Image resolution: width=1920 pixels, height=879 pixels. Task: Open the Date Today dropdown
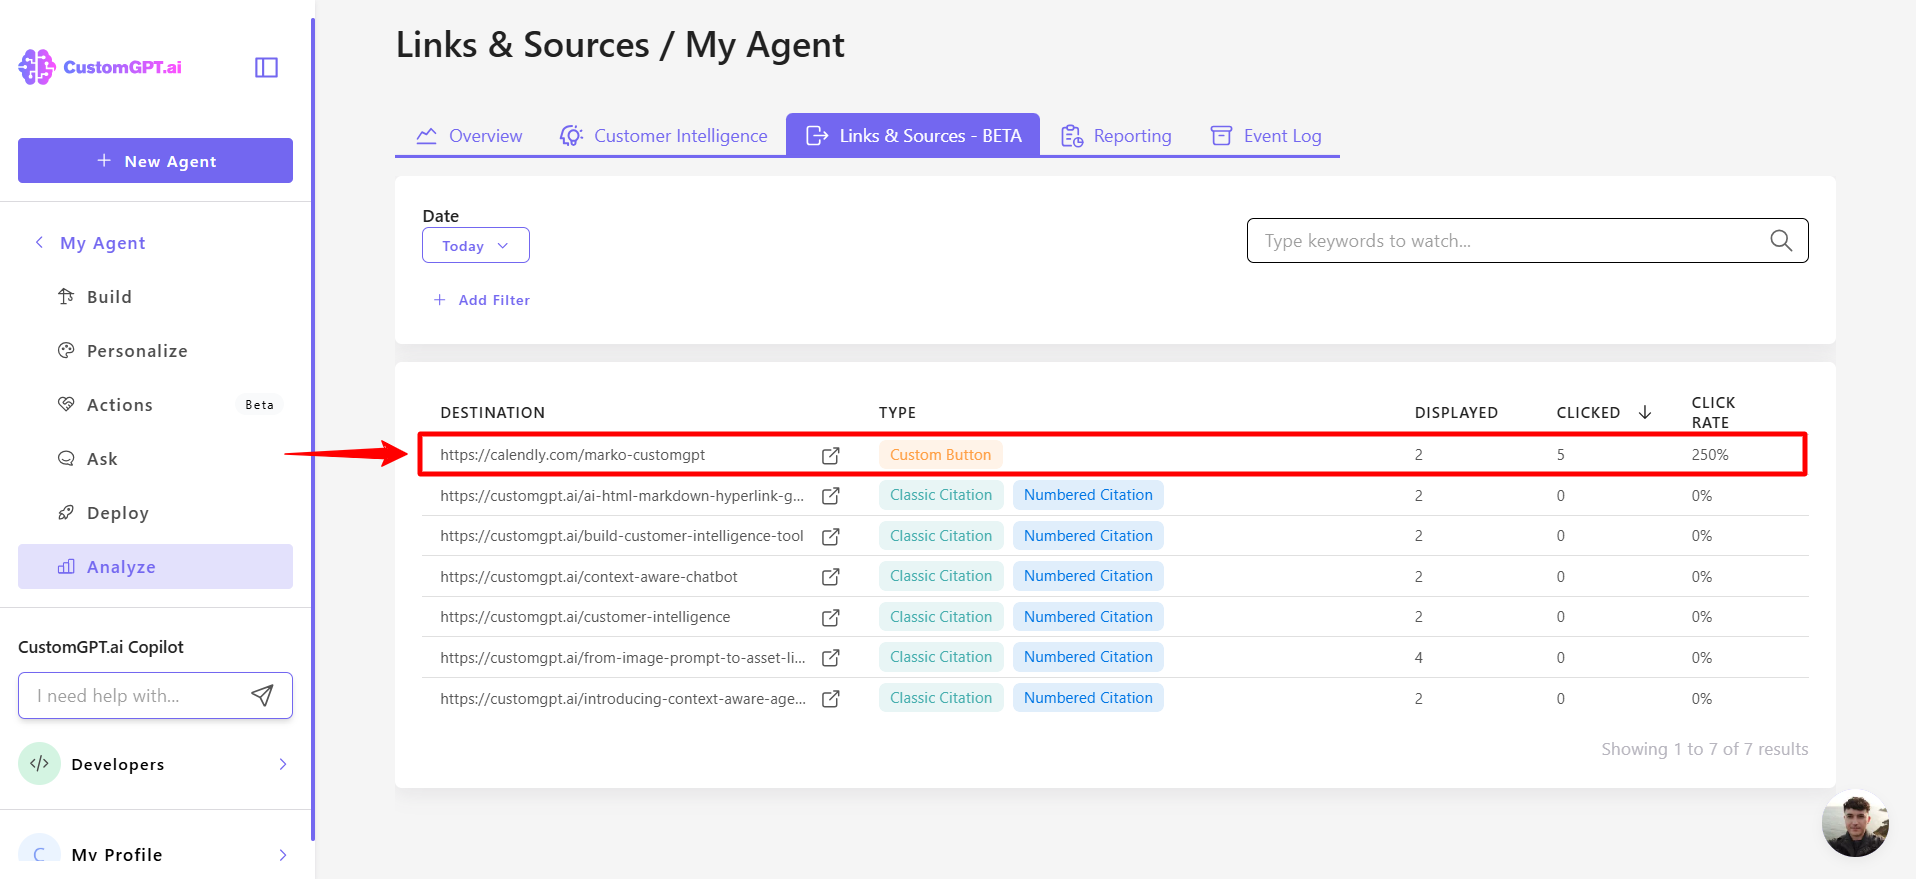(x=476, y=245)
